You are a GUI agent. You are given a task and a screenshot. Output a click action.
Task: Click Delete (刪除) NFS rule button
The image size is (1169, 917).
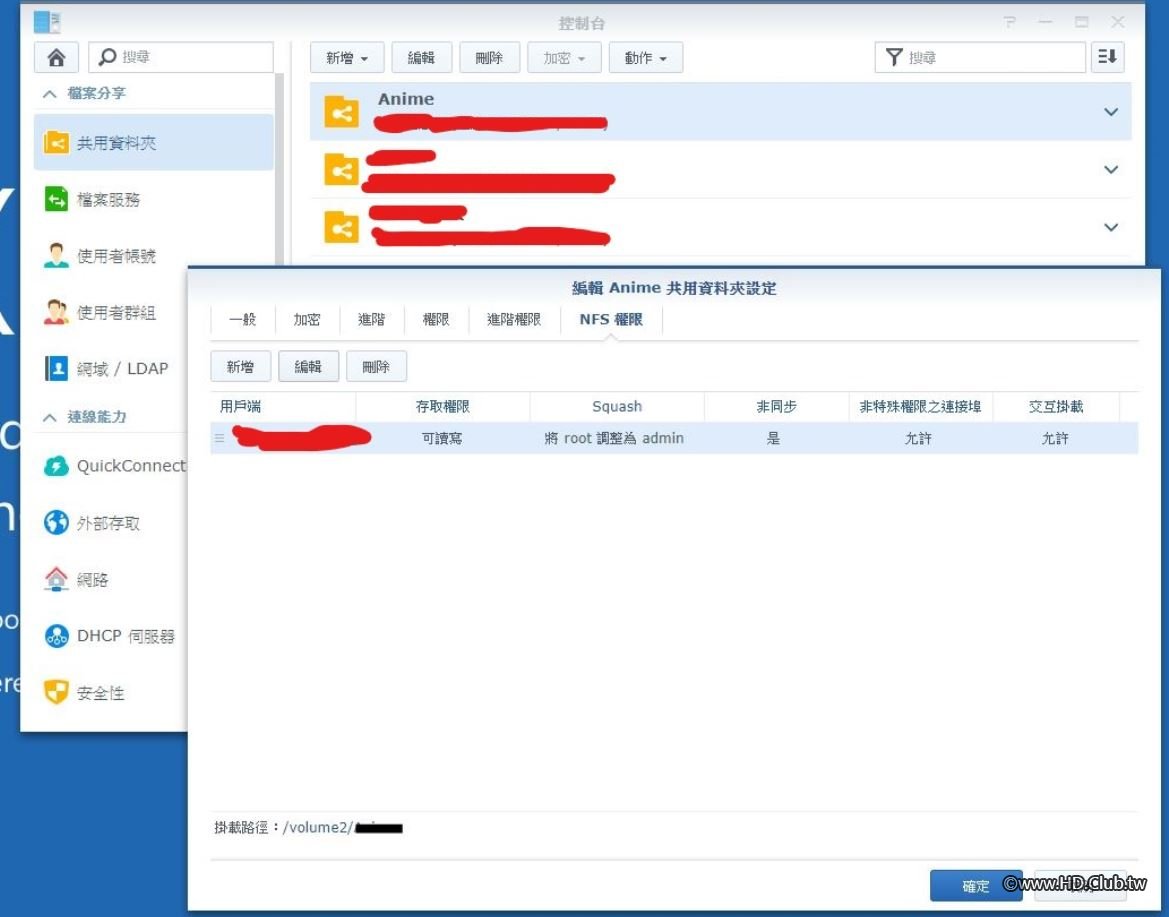click(376, 366)
